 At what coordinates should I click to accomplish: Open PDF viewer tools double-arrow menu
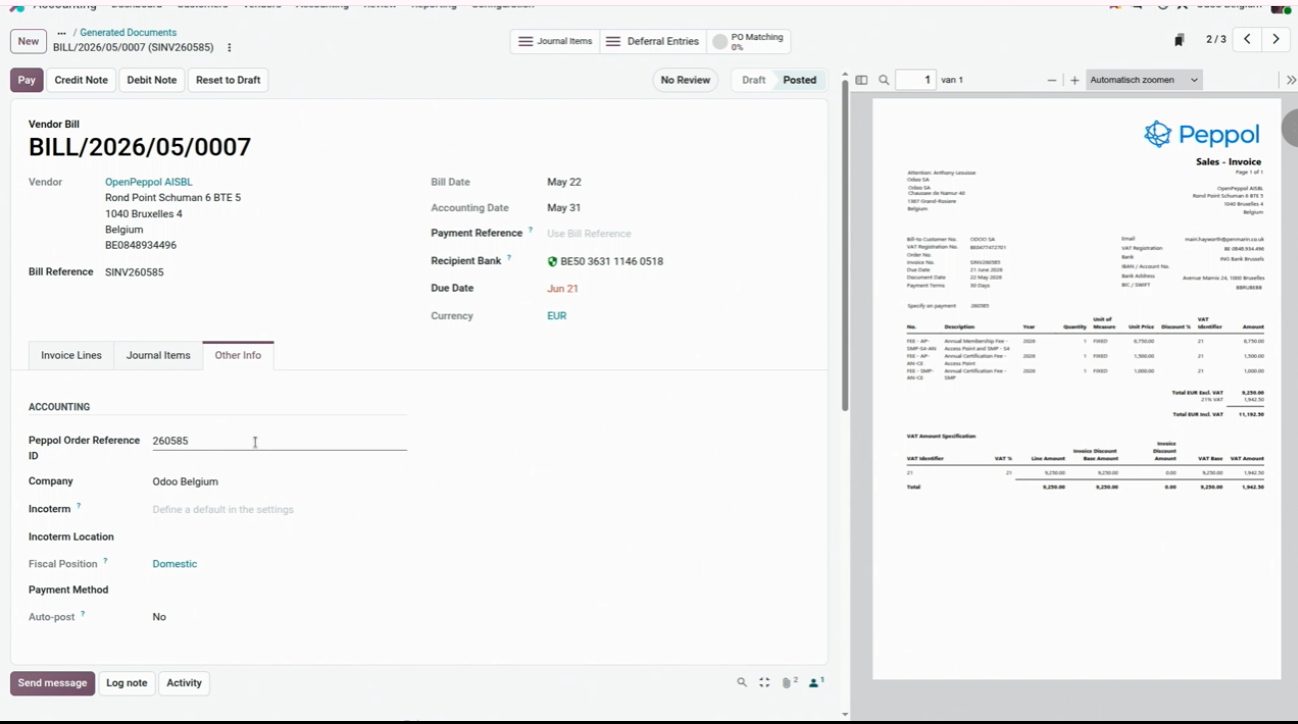1290,80
